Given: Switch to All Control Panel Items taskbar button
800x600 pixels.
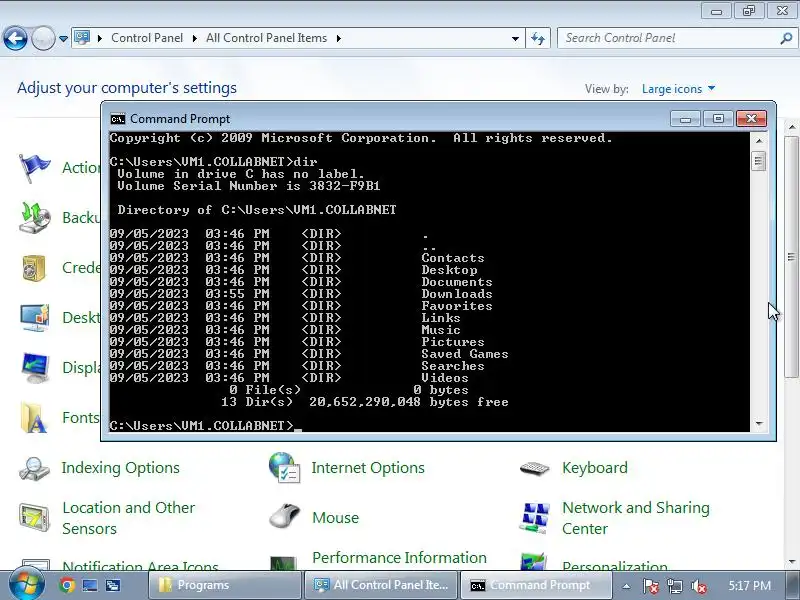Looking at the screenshot, I should [381, 585].
